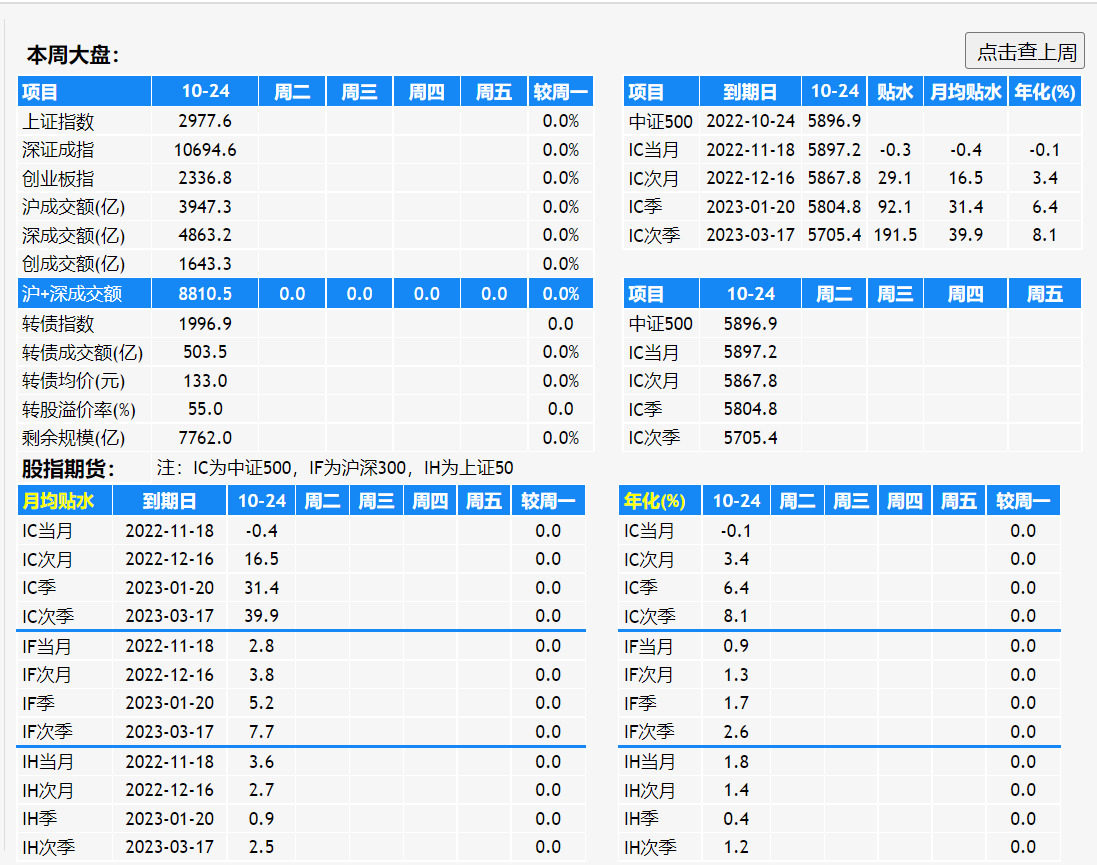Select the 剩余规模(亿) row label

pyautogui.click(x=73, y=438)
